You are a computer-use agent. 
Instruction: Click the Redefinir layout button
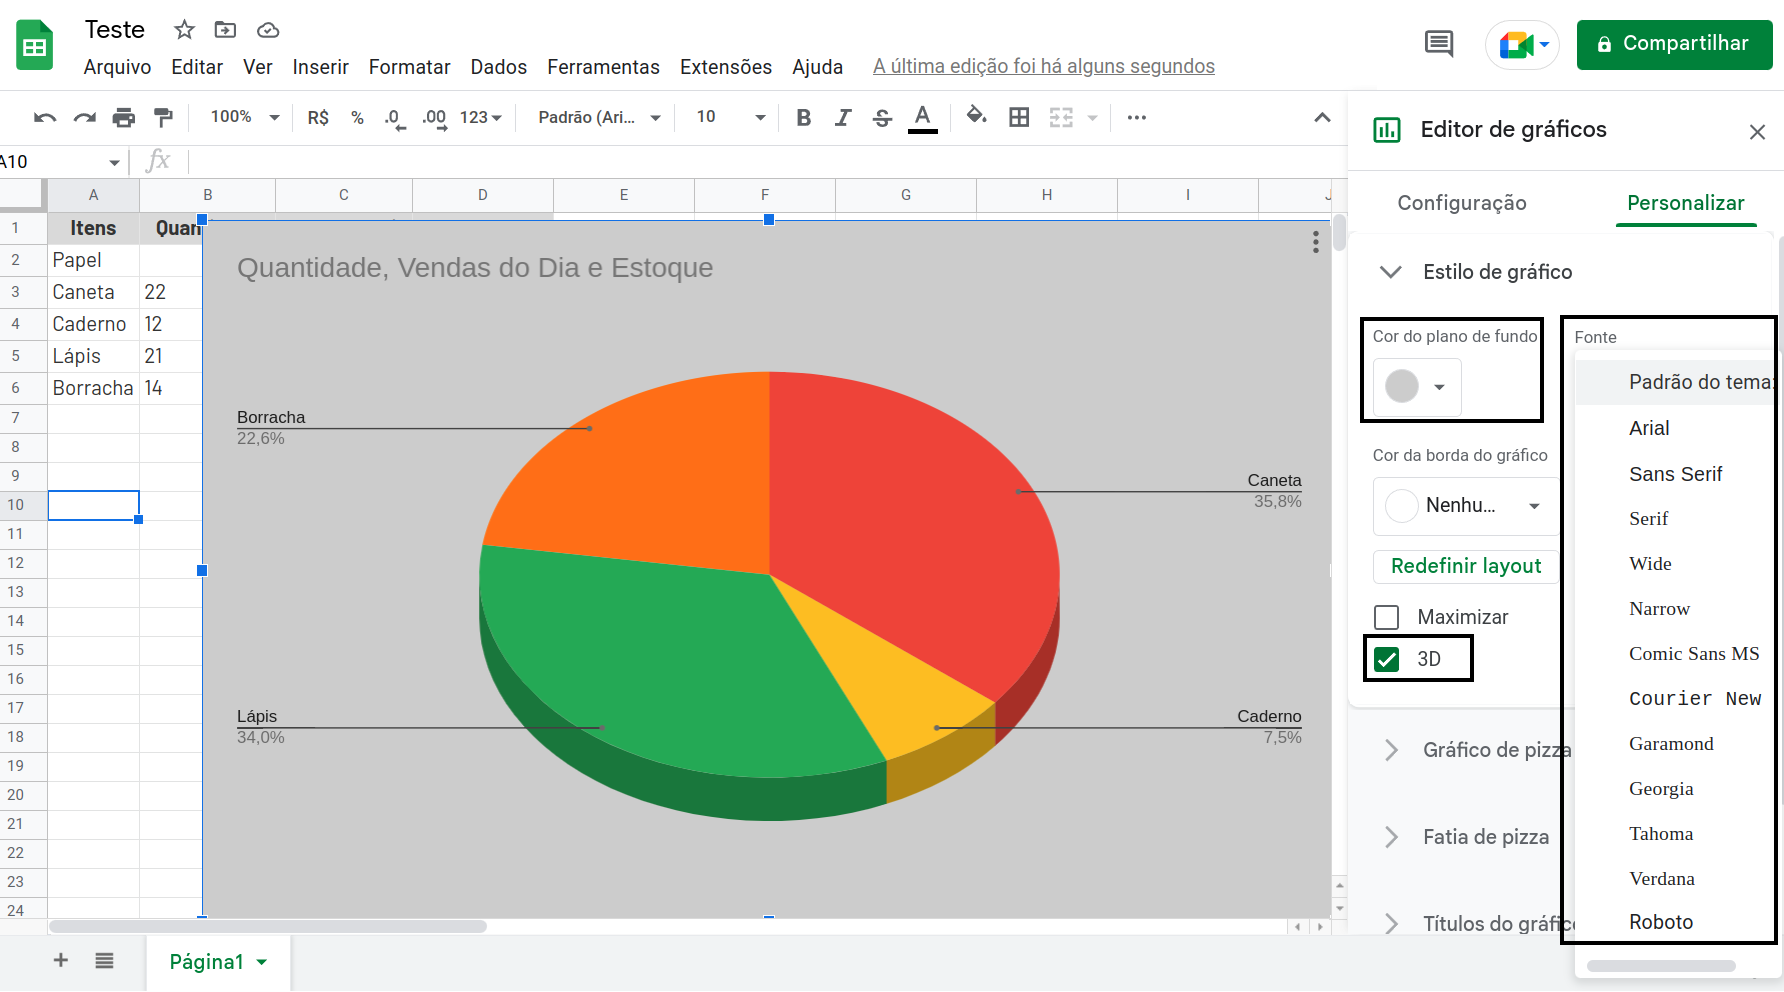tap(1465, 566)
